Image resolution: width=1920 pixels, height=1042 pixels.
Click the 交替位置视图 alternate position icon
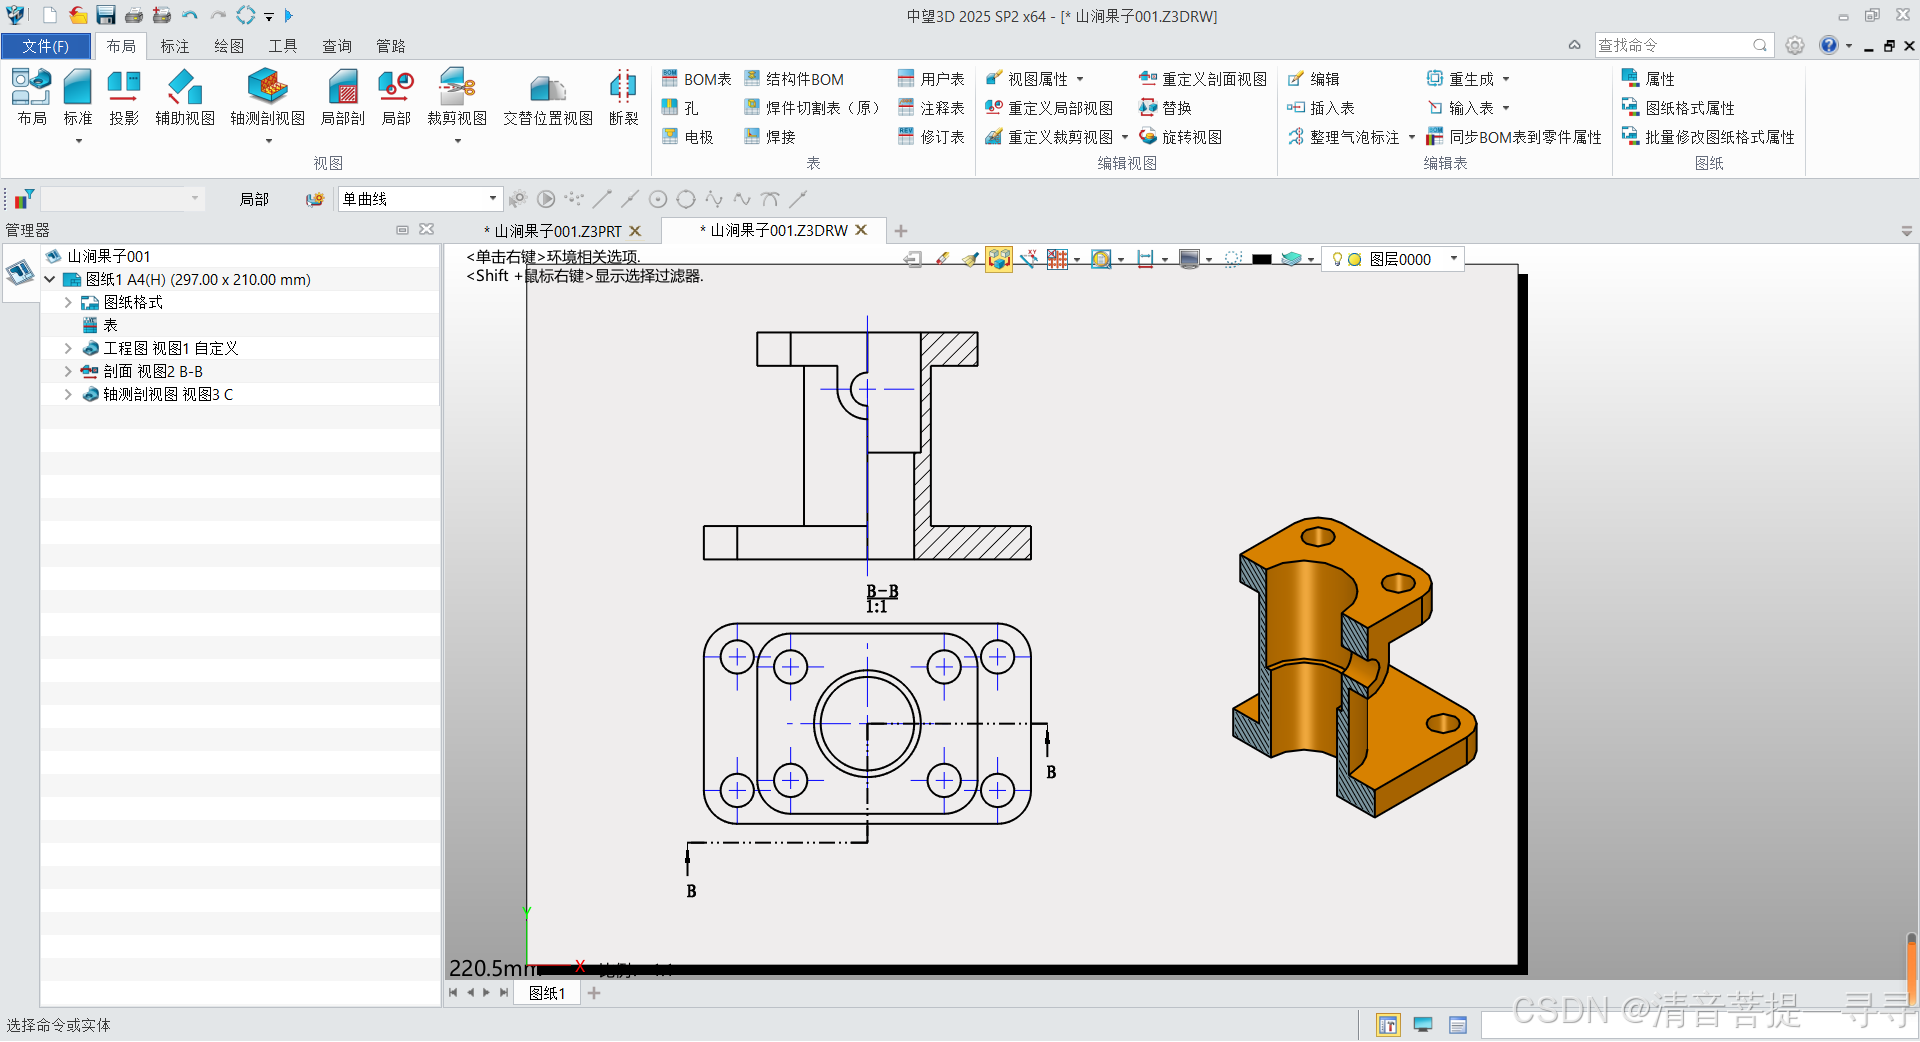click(547, 88)
